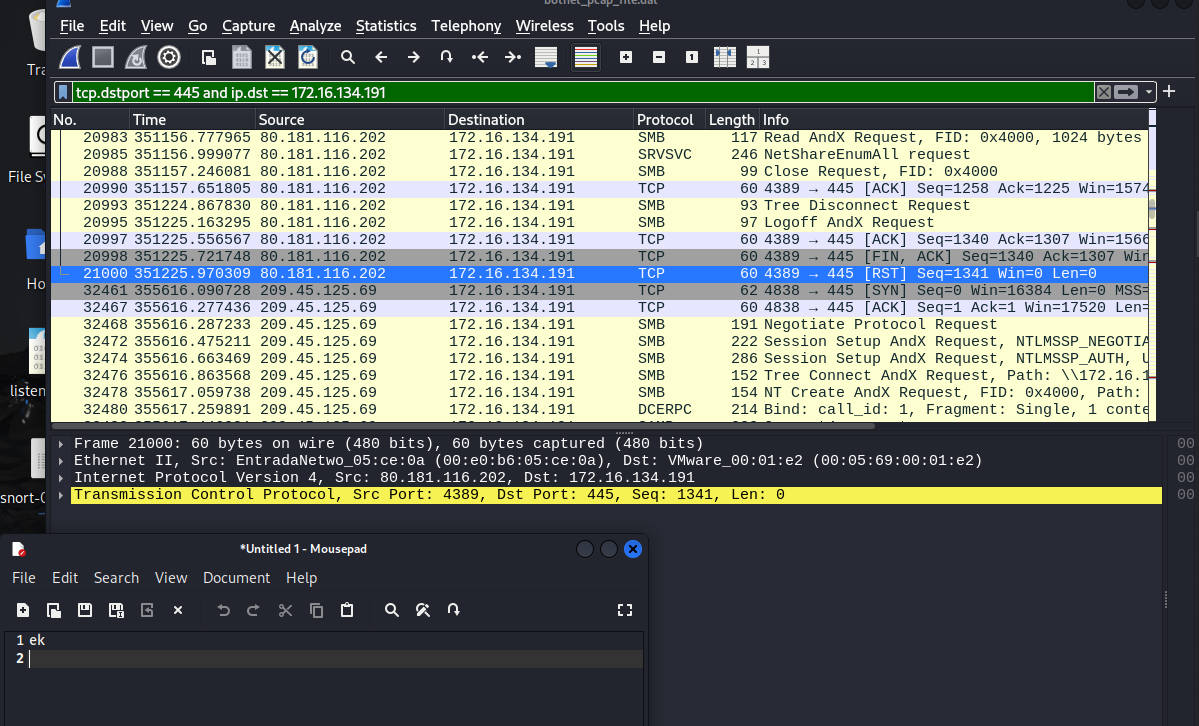The image size is (1199, 726).
Task: Zoom out the packet text
Action: (x=659, y=57)
